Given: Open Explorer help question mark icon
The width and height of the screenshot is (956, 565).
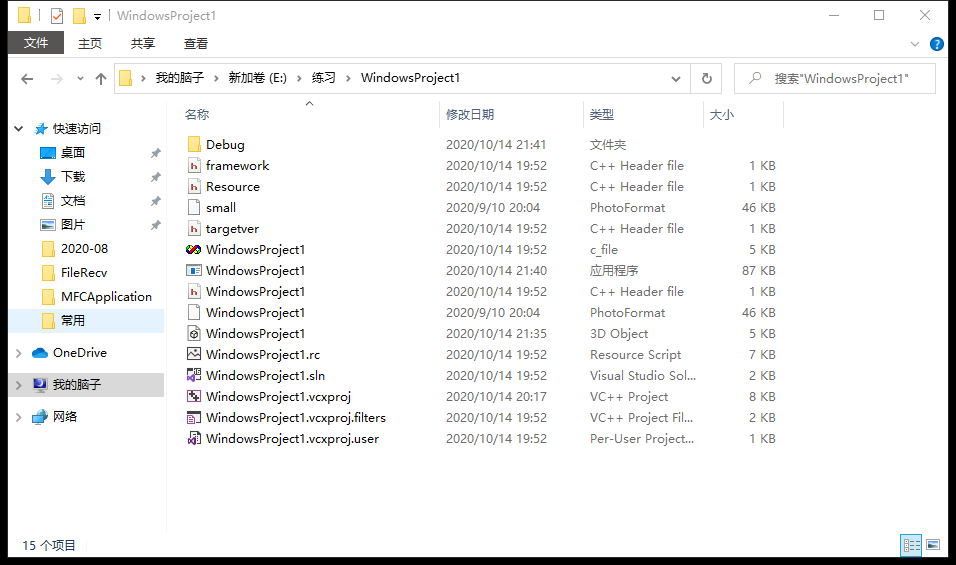Looking at the screenshot, I should point(936,44).
